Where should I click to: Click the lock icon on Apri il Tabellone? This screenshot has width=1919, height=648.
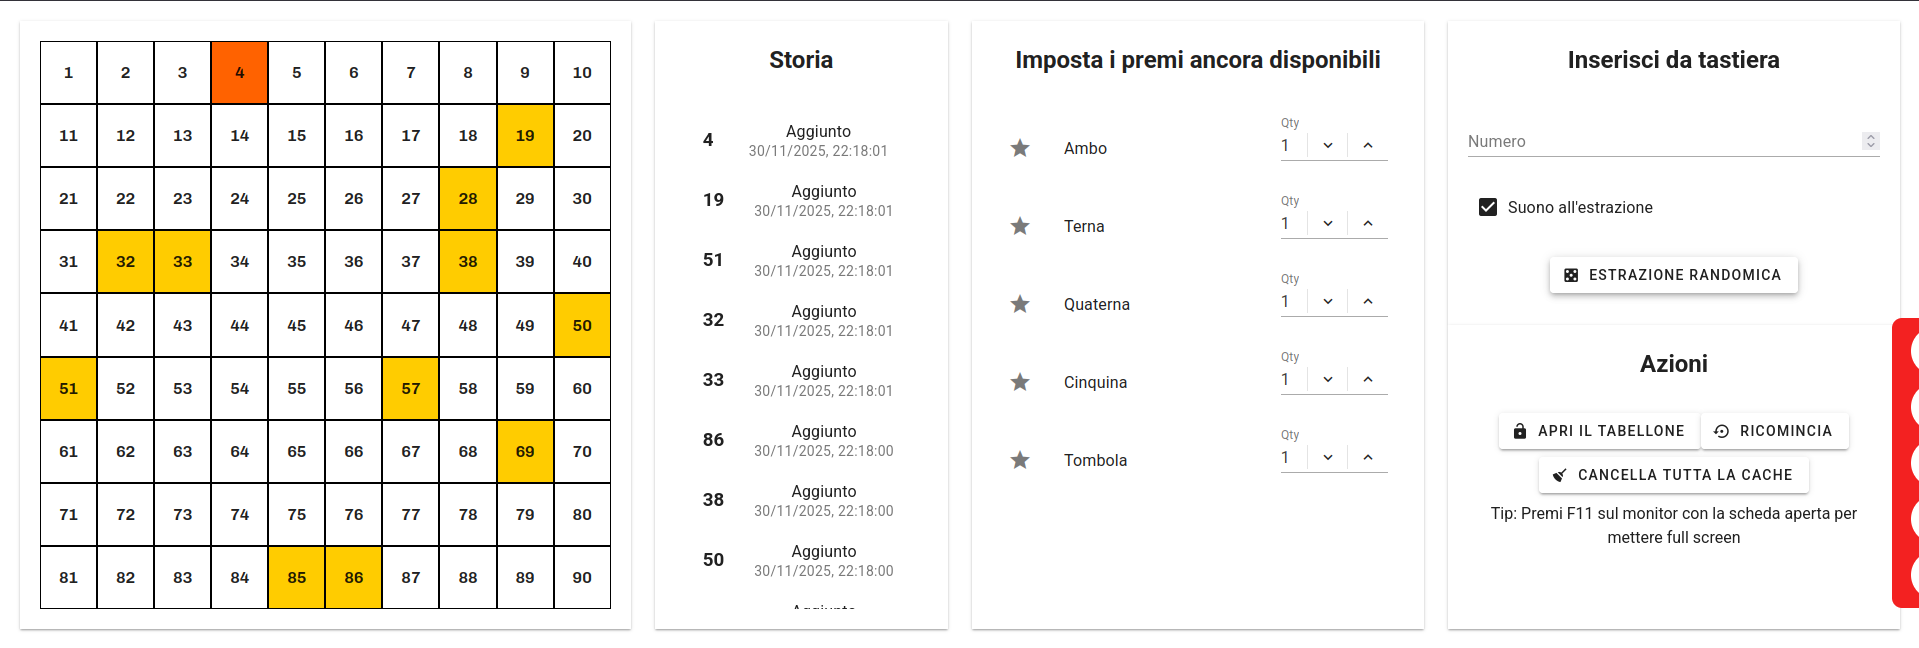(1520, 431)
